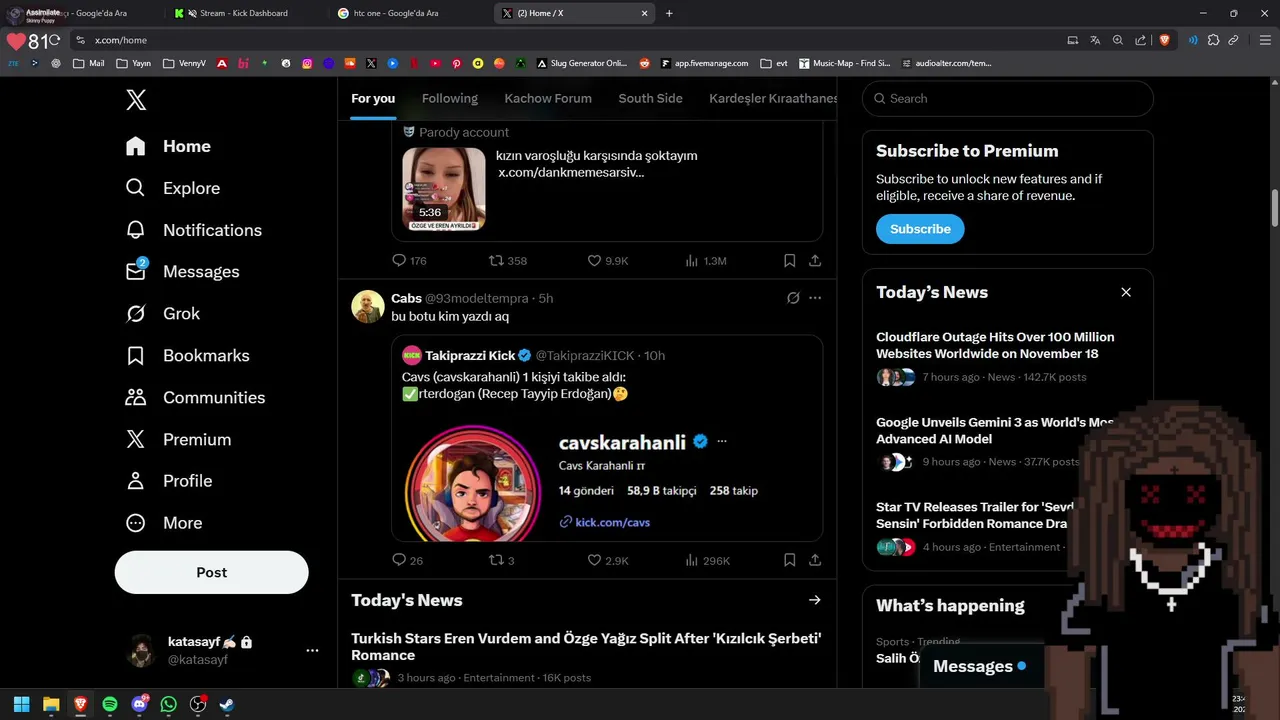This screenshot has width=1280, height=720.
Task: Open account menu dots next to katasayf
Action: pyautogui.click(x=312, y=650)
